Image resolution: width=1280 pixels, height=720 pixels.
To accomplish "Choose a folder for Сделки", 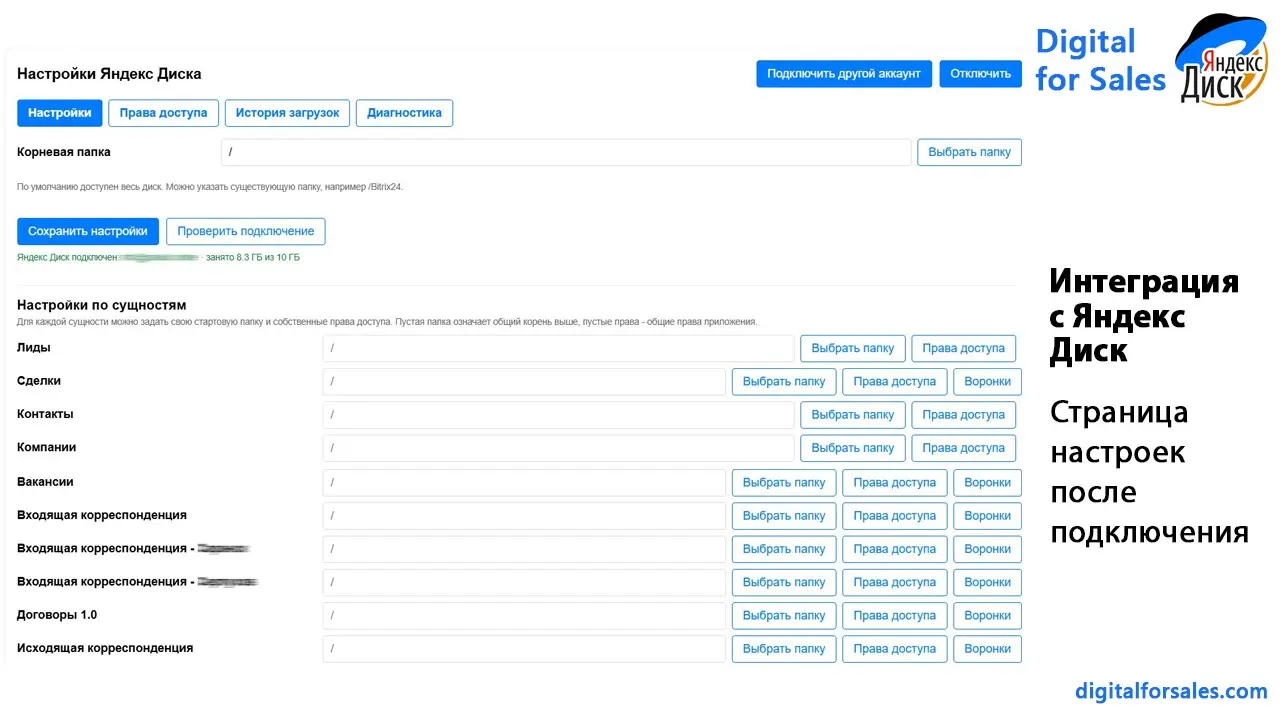I will pyautogui.click(x=784, y=382).
